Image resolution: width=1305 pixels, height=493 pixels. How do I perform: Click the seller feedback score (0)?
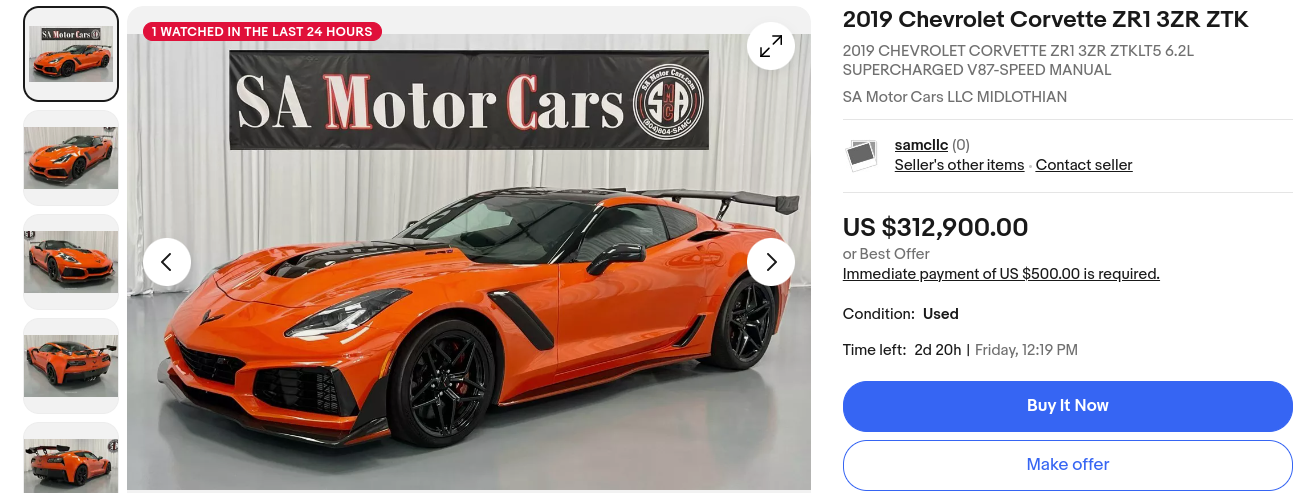(x=960, y=145)
